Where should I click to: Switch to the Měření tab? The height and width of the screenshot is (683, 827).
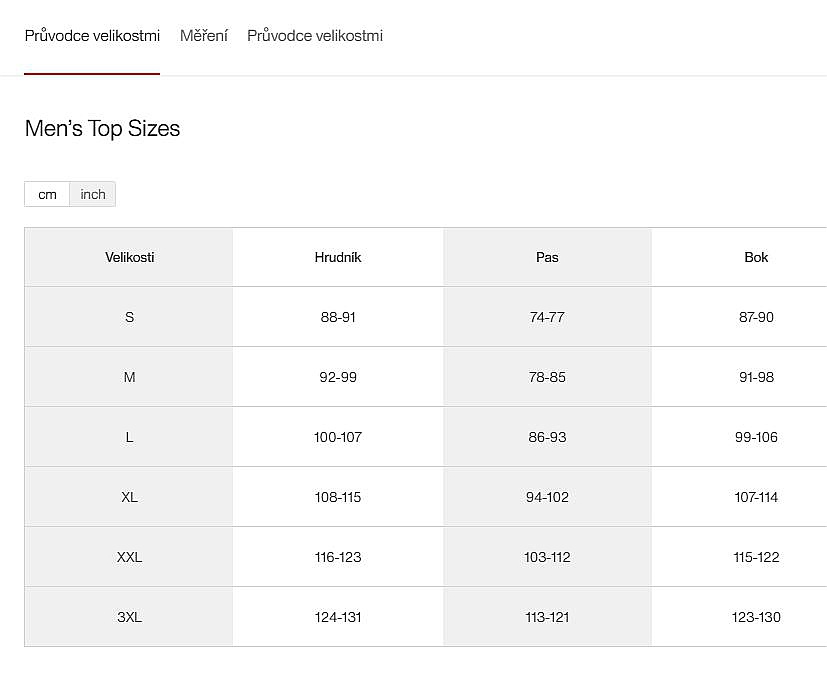tap(203, 36)
